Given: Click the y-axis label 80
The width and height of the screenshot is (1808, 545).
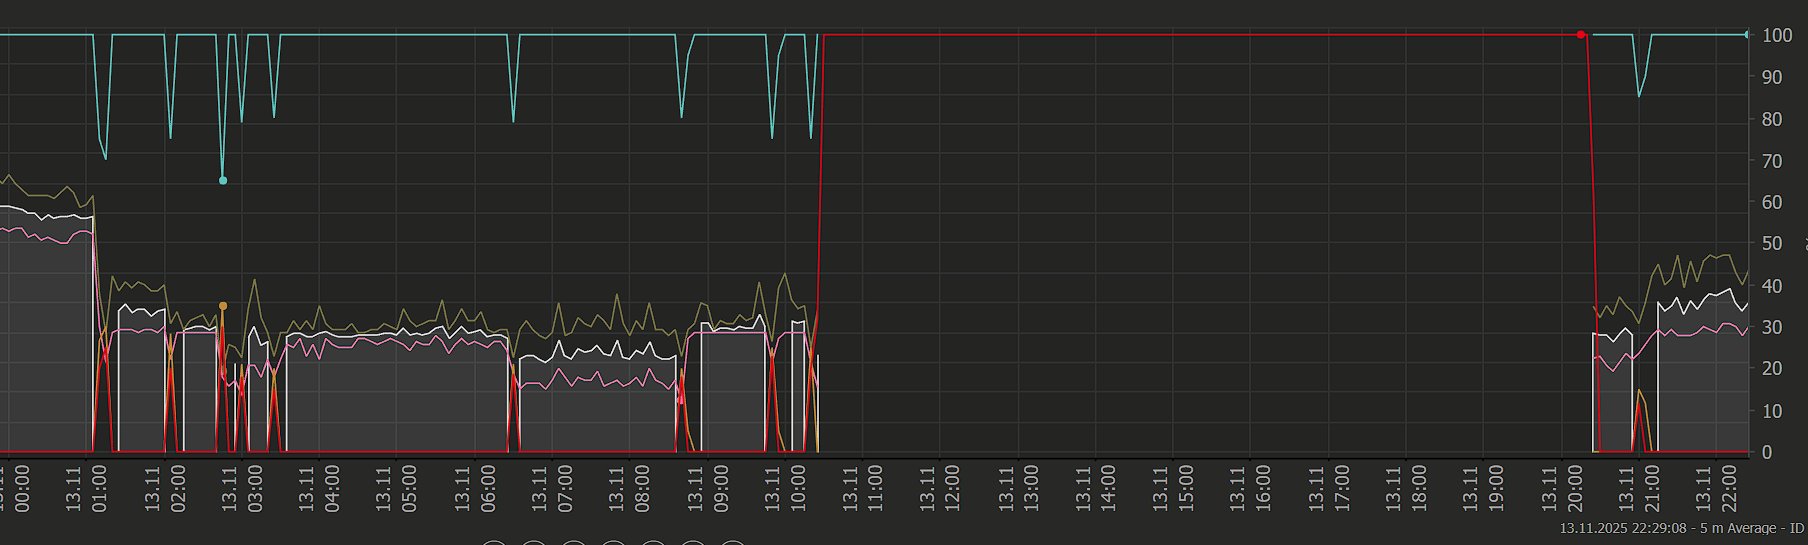Looking at the screenshot, I should (x=1772, y=119).
